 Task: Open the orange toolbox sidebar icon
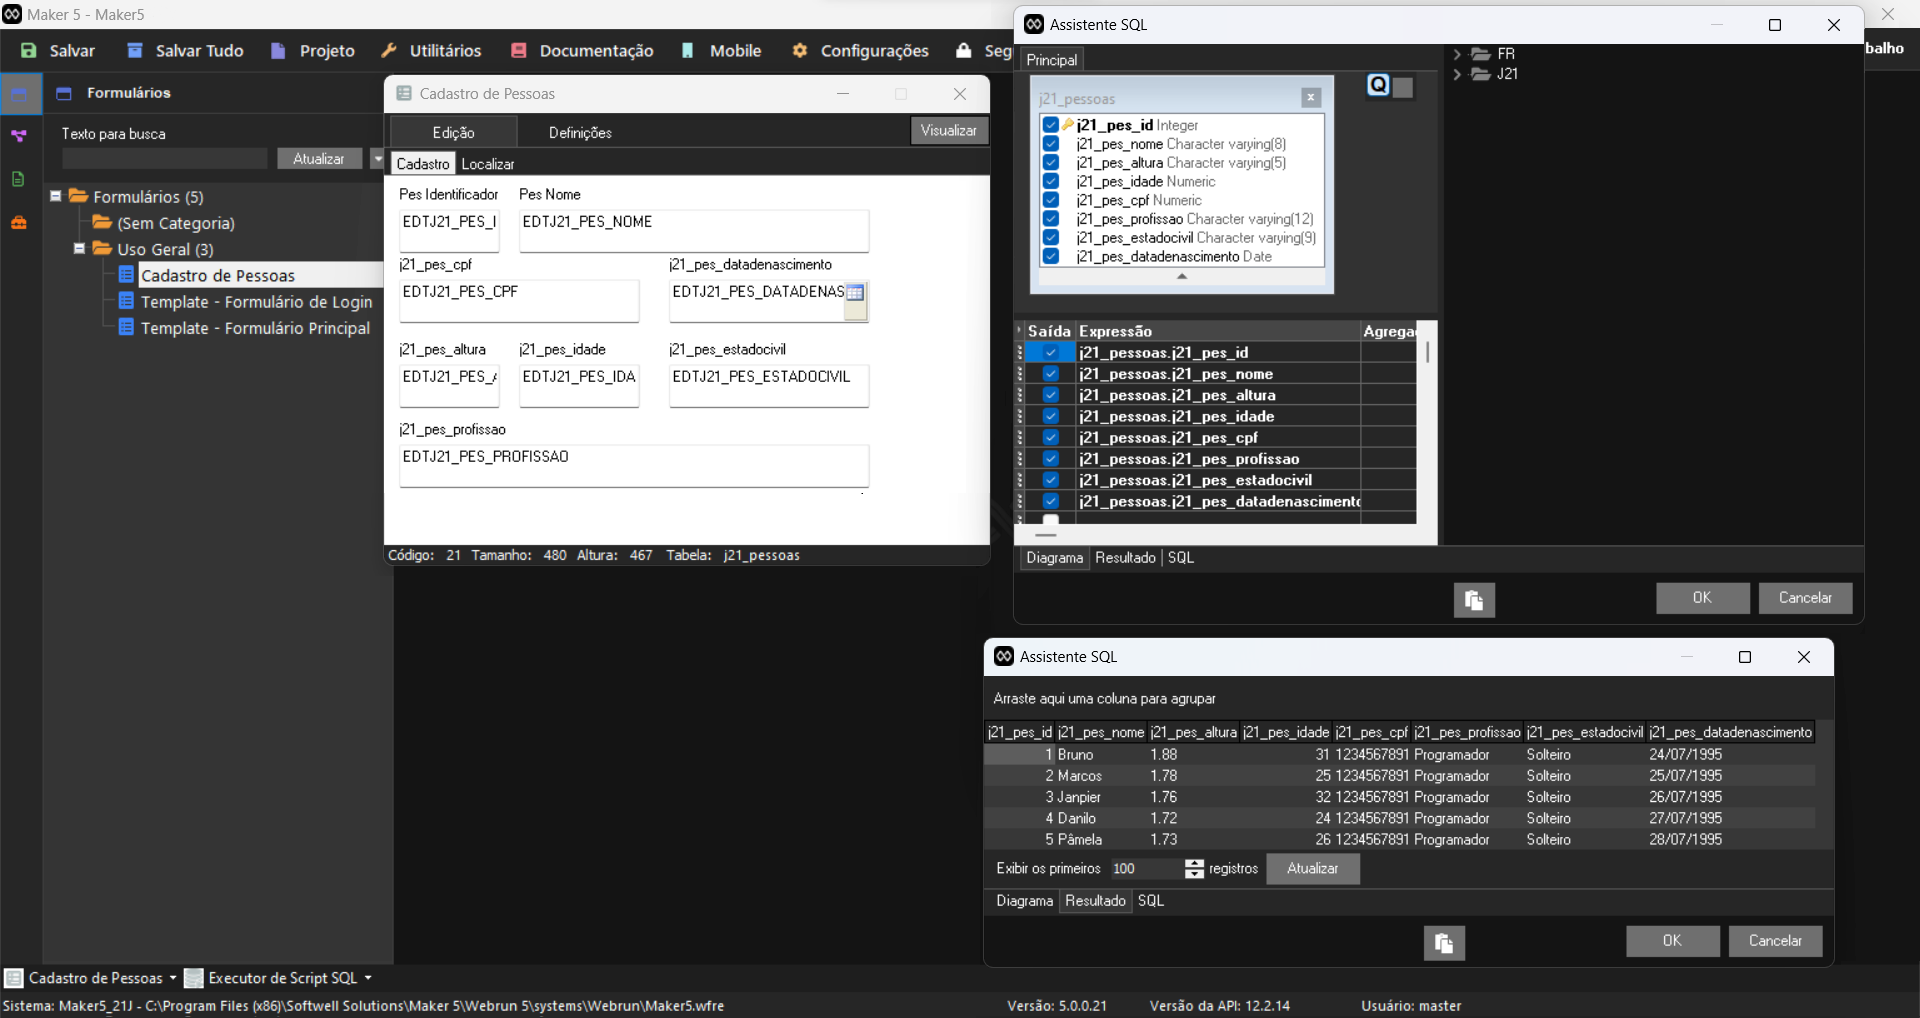pyautogui.click(x=19, y=223)
